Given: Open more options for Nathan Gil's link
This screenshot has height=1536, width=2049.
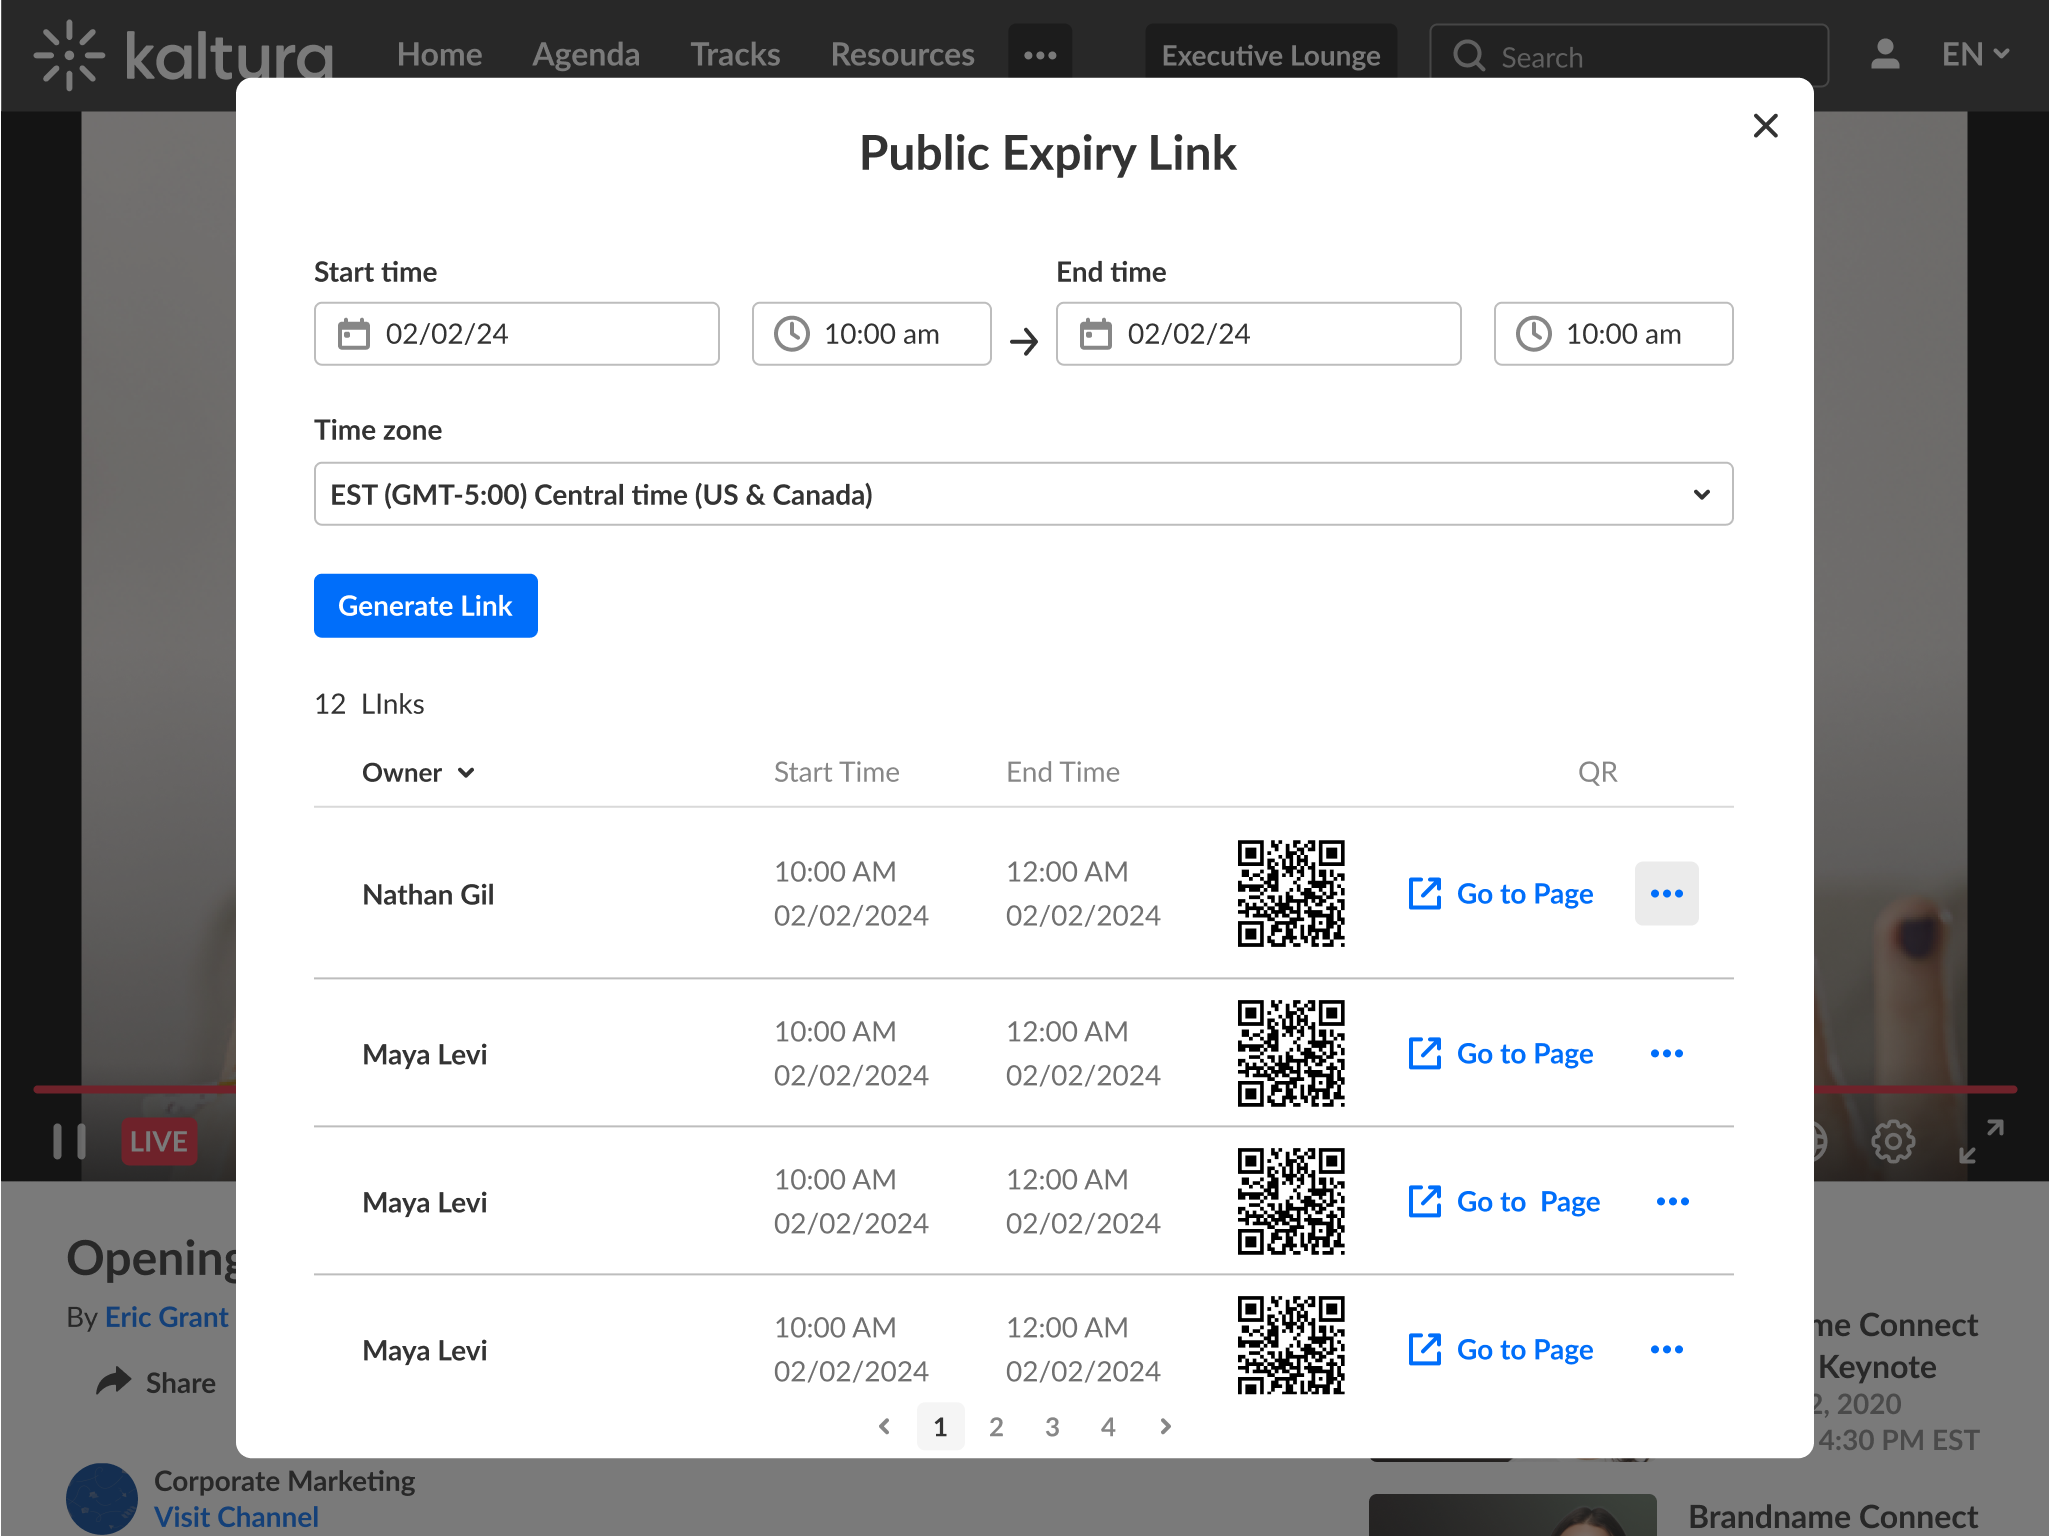Looking at the screenshot, I should pos(1666,894).
